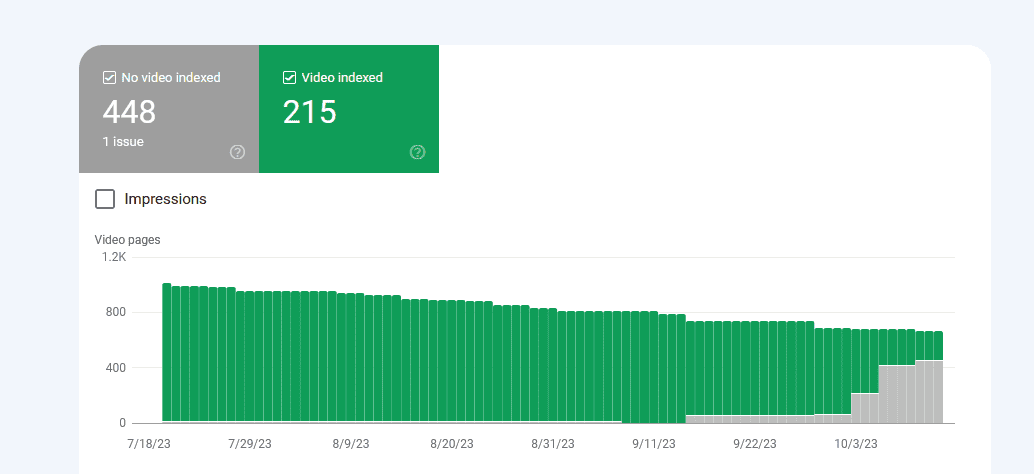The height and width of the screenshot is (474, 1034).
Task: Toggle the Video indexed checkbox
Action: click(289, 77)
